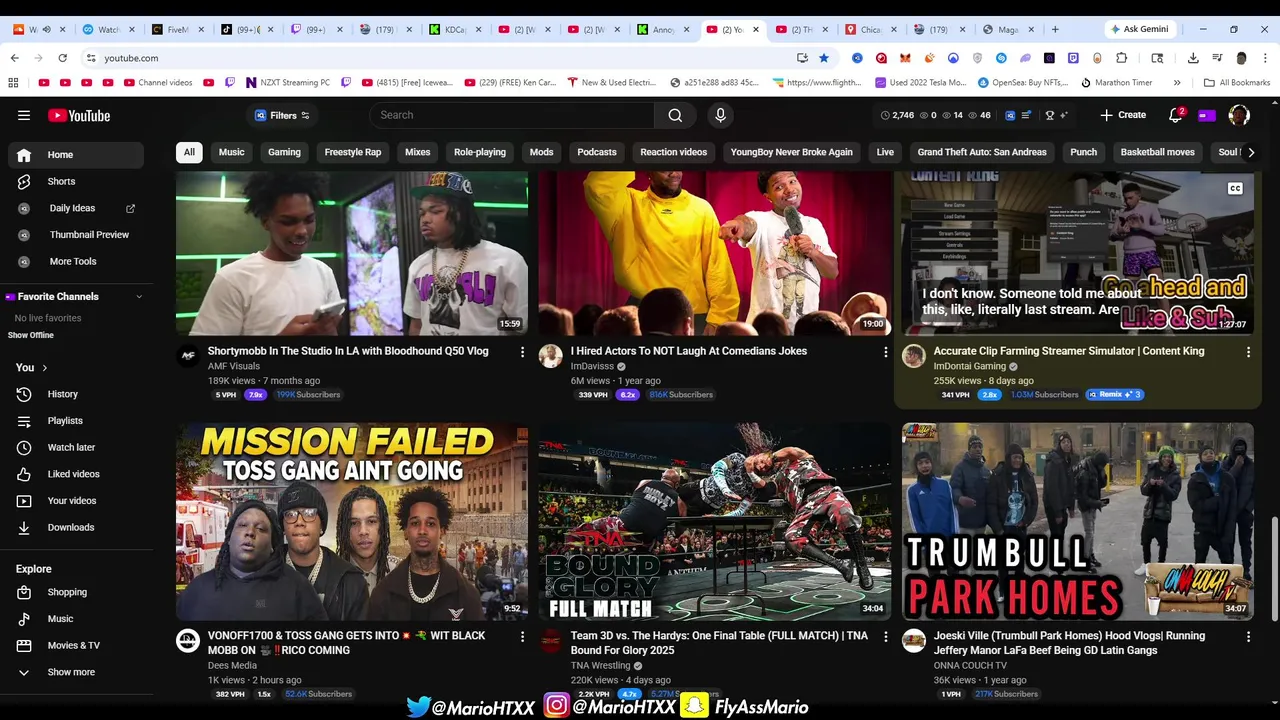Open options menu for I Hired Actors video
Screen dimensions: 1280x720
point(885,352)
